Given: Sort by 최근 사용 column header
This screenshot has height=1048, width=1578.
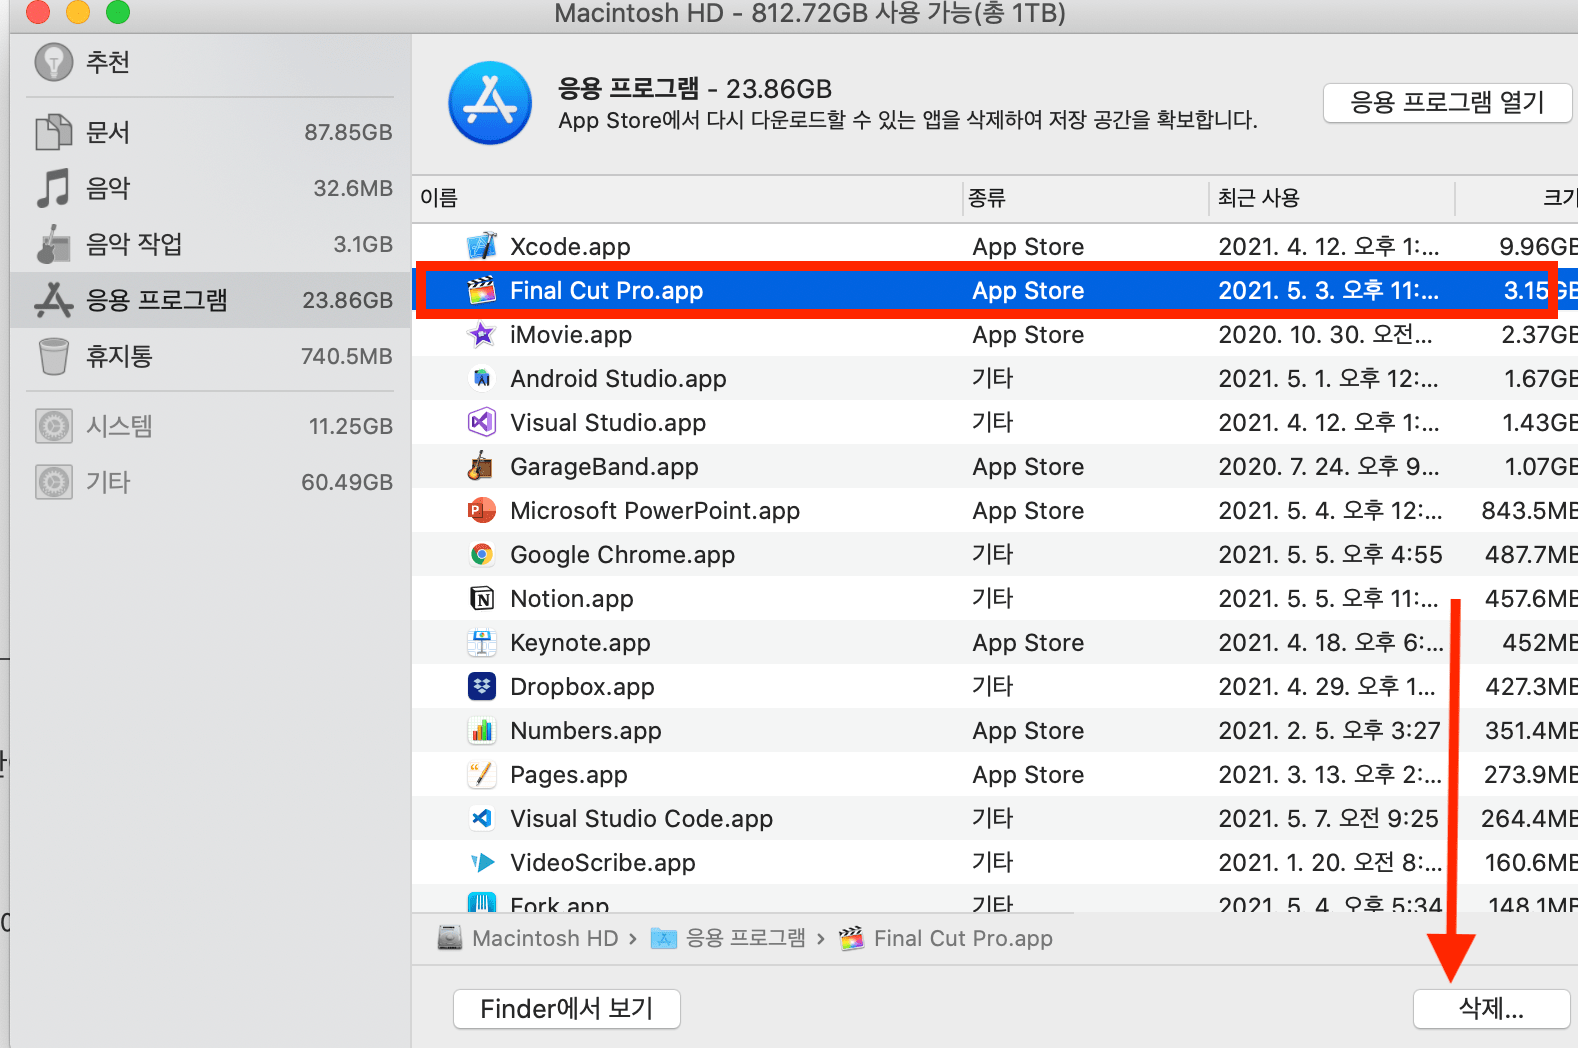Looking at the screenshot, I should pos(1331,198).
